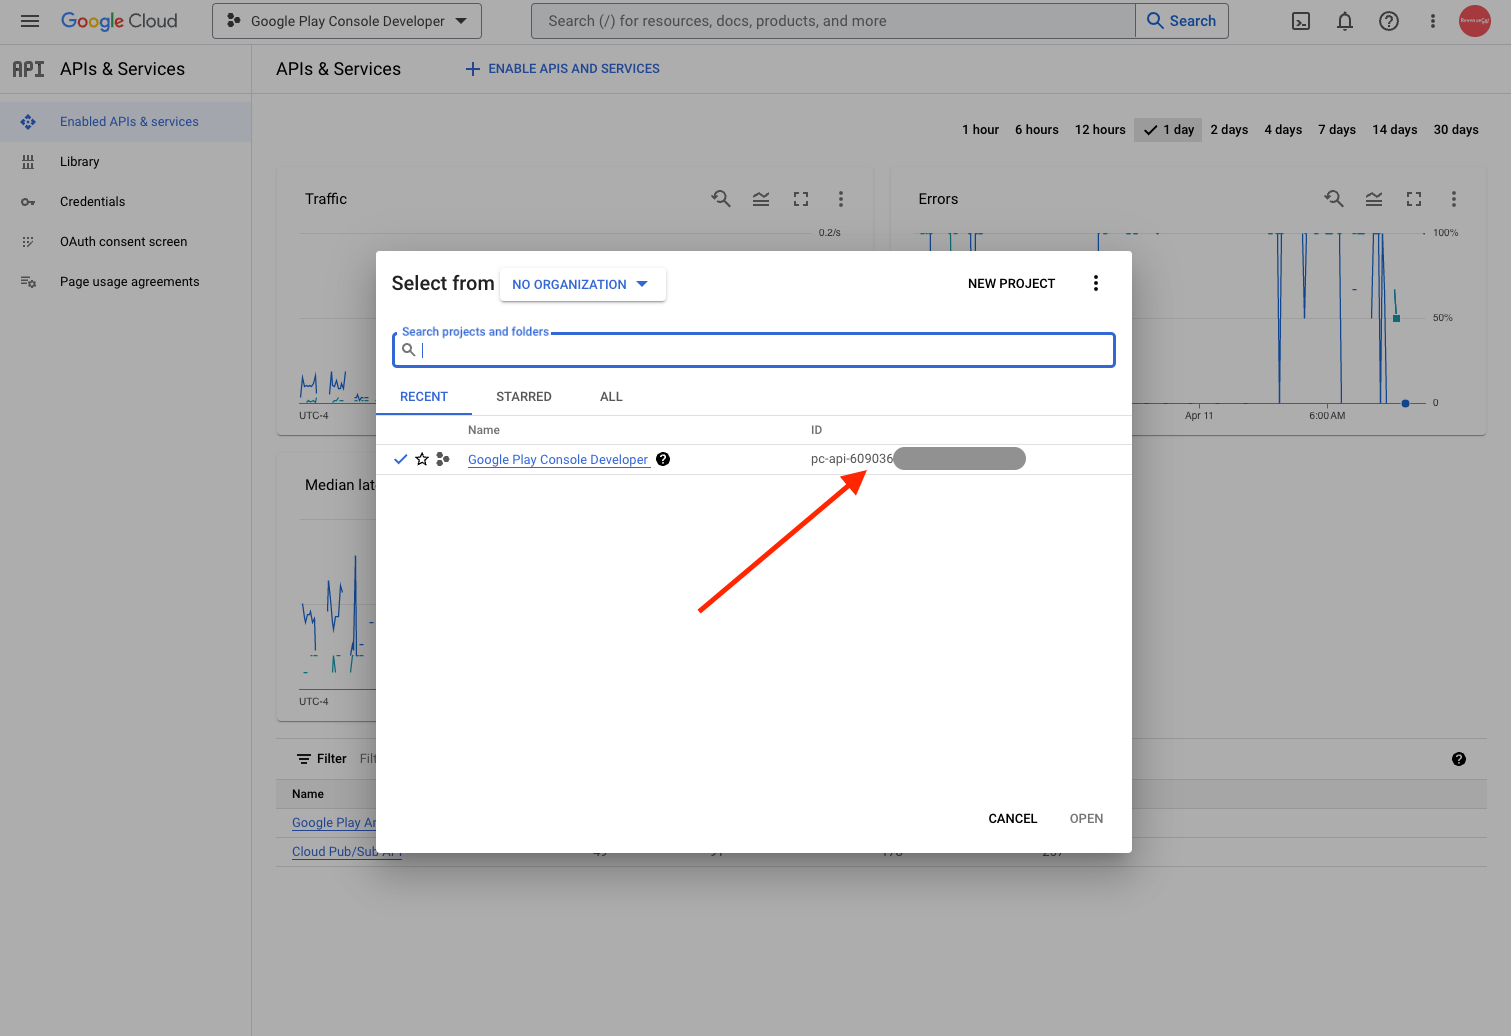The height and width of the screenshot is (1036, 1511).
Task: Open more options dots in dialog
Action: [x=1096, y=283]
